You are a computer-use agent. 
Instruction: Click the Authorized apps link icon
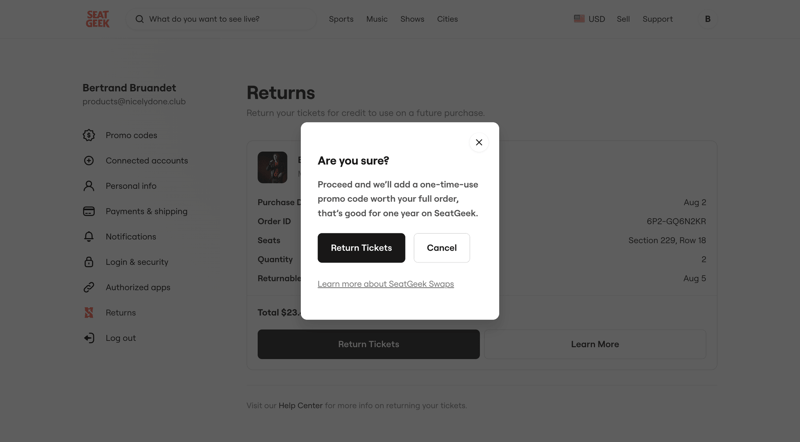[89, 287]
